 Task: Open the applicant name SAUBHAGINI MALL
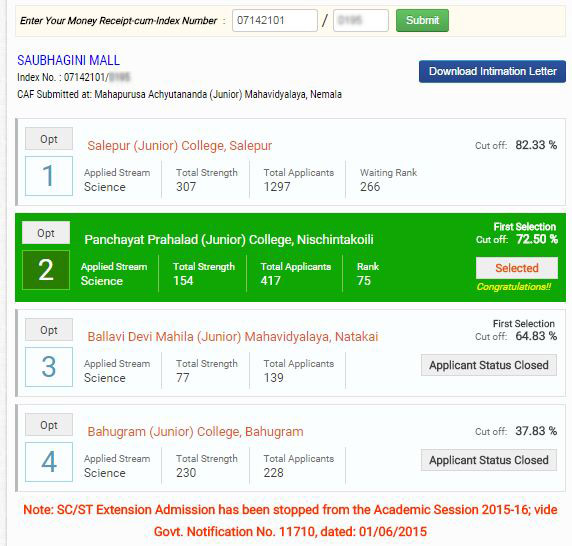[69, 61]
